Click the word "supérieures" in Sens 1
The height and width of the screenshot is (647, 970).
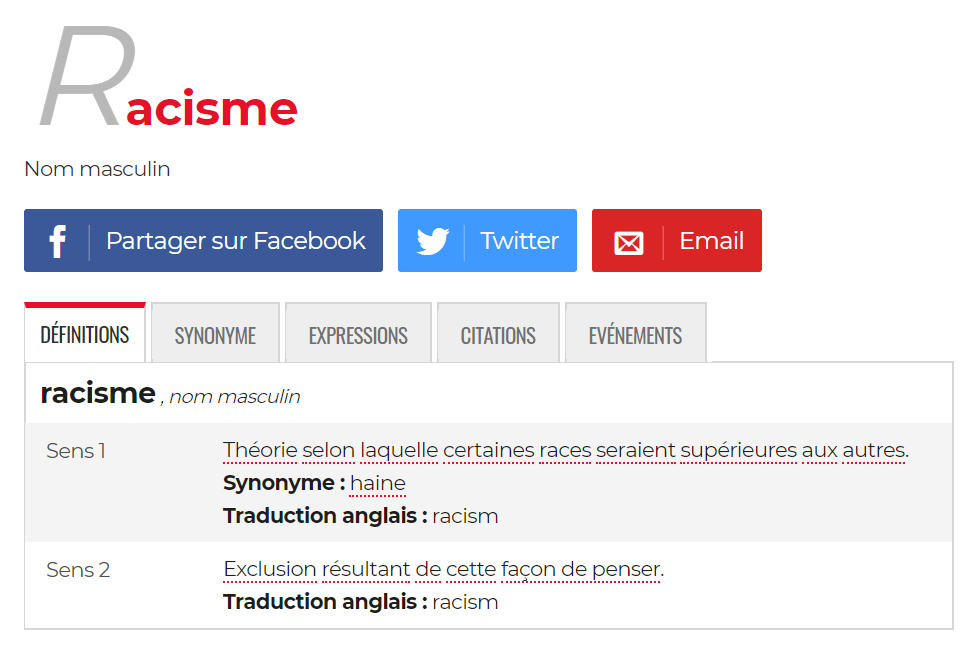click(738, 451)
